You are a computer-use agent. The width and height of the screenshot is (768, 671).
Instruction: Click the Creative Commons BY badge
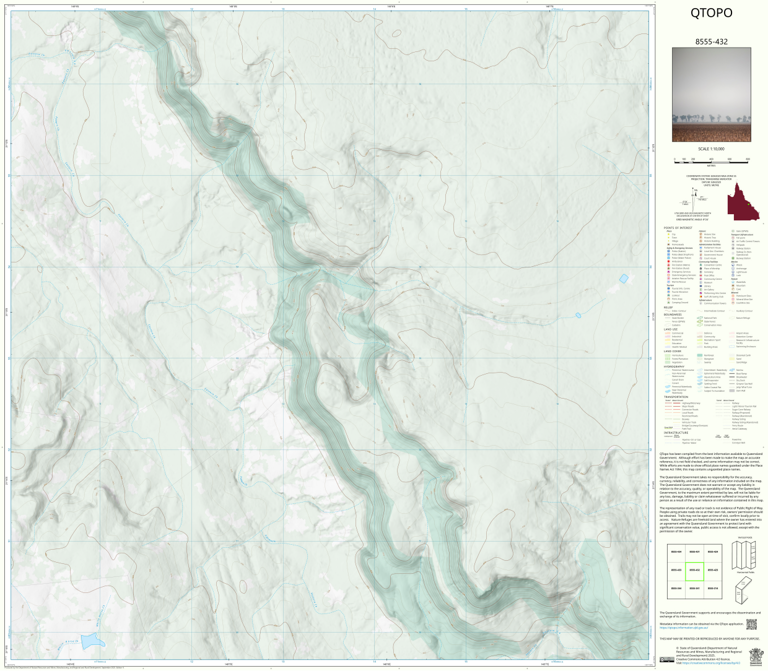click(x=667, y=660)
